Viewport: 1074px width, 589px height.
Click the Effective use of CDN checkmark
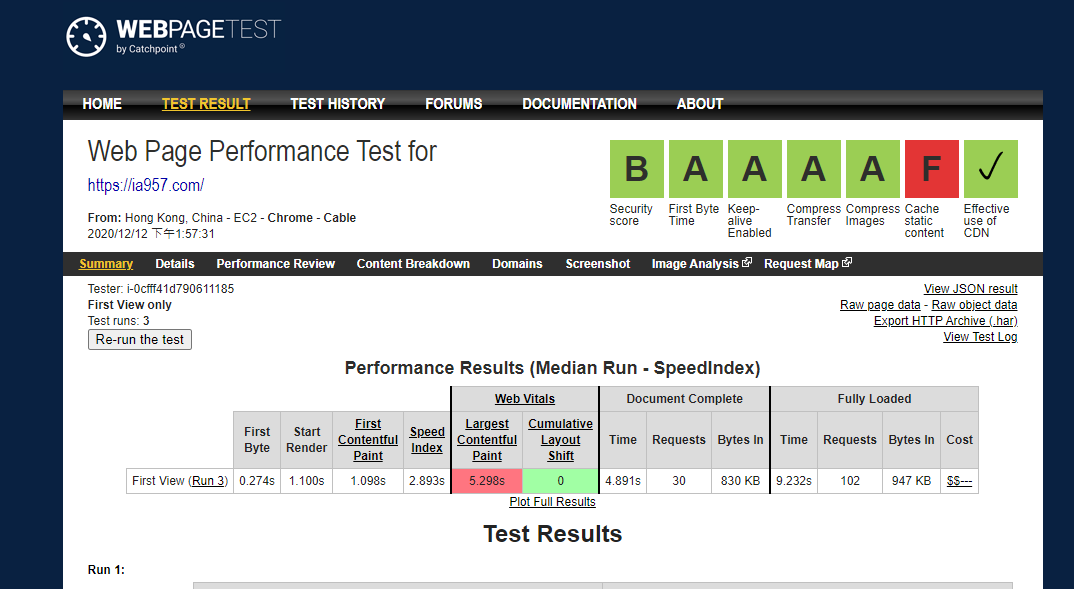click(990, 169)
